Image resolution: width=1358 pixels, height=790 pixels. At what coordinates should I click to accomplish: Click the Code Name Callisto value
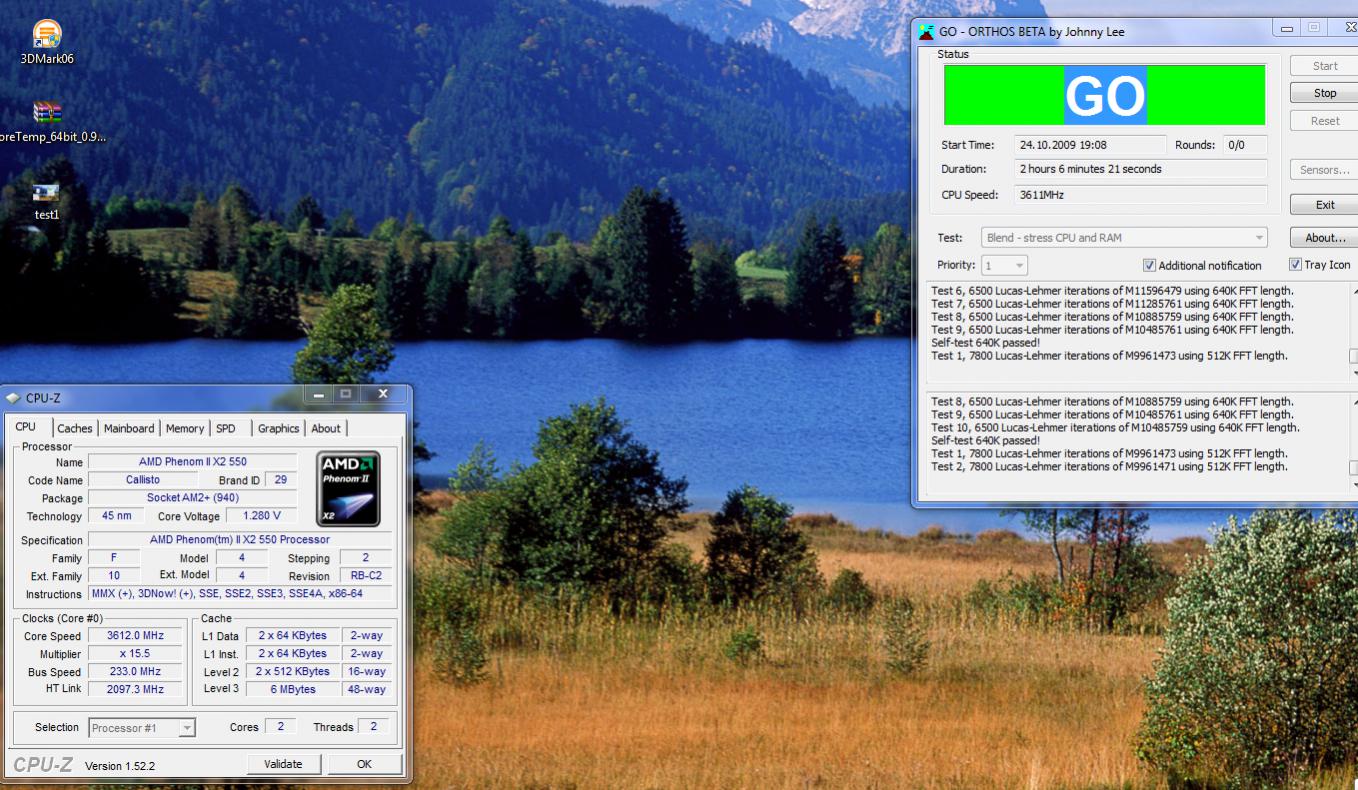click(x=143, y=480)
